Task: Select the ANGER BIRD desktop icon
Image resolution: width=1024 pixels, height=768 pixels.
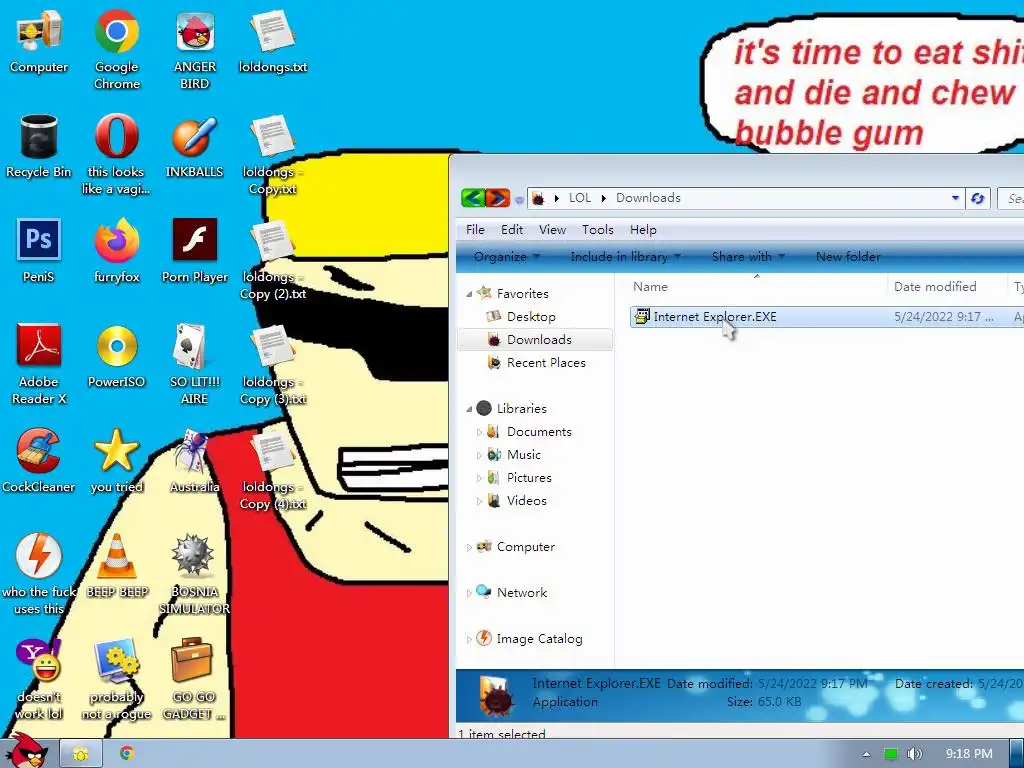Action: pos(195,49)
